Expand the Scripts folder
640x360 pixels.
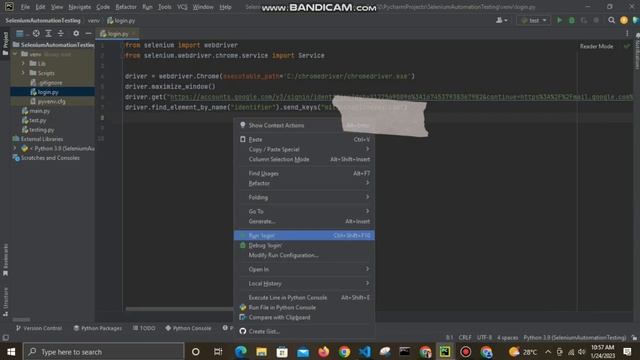pyautogui.click(x=23, y=73)
